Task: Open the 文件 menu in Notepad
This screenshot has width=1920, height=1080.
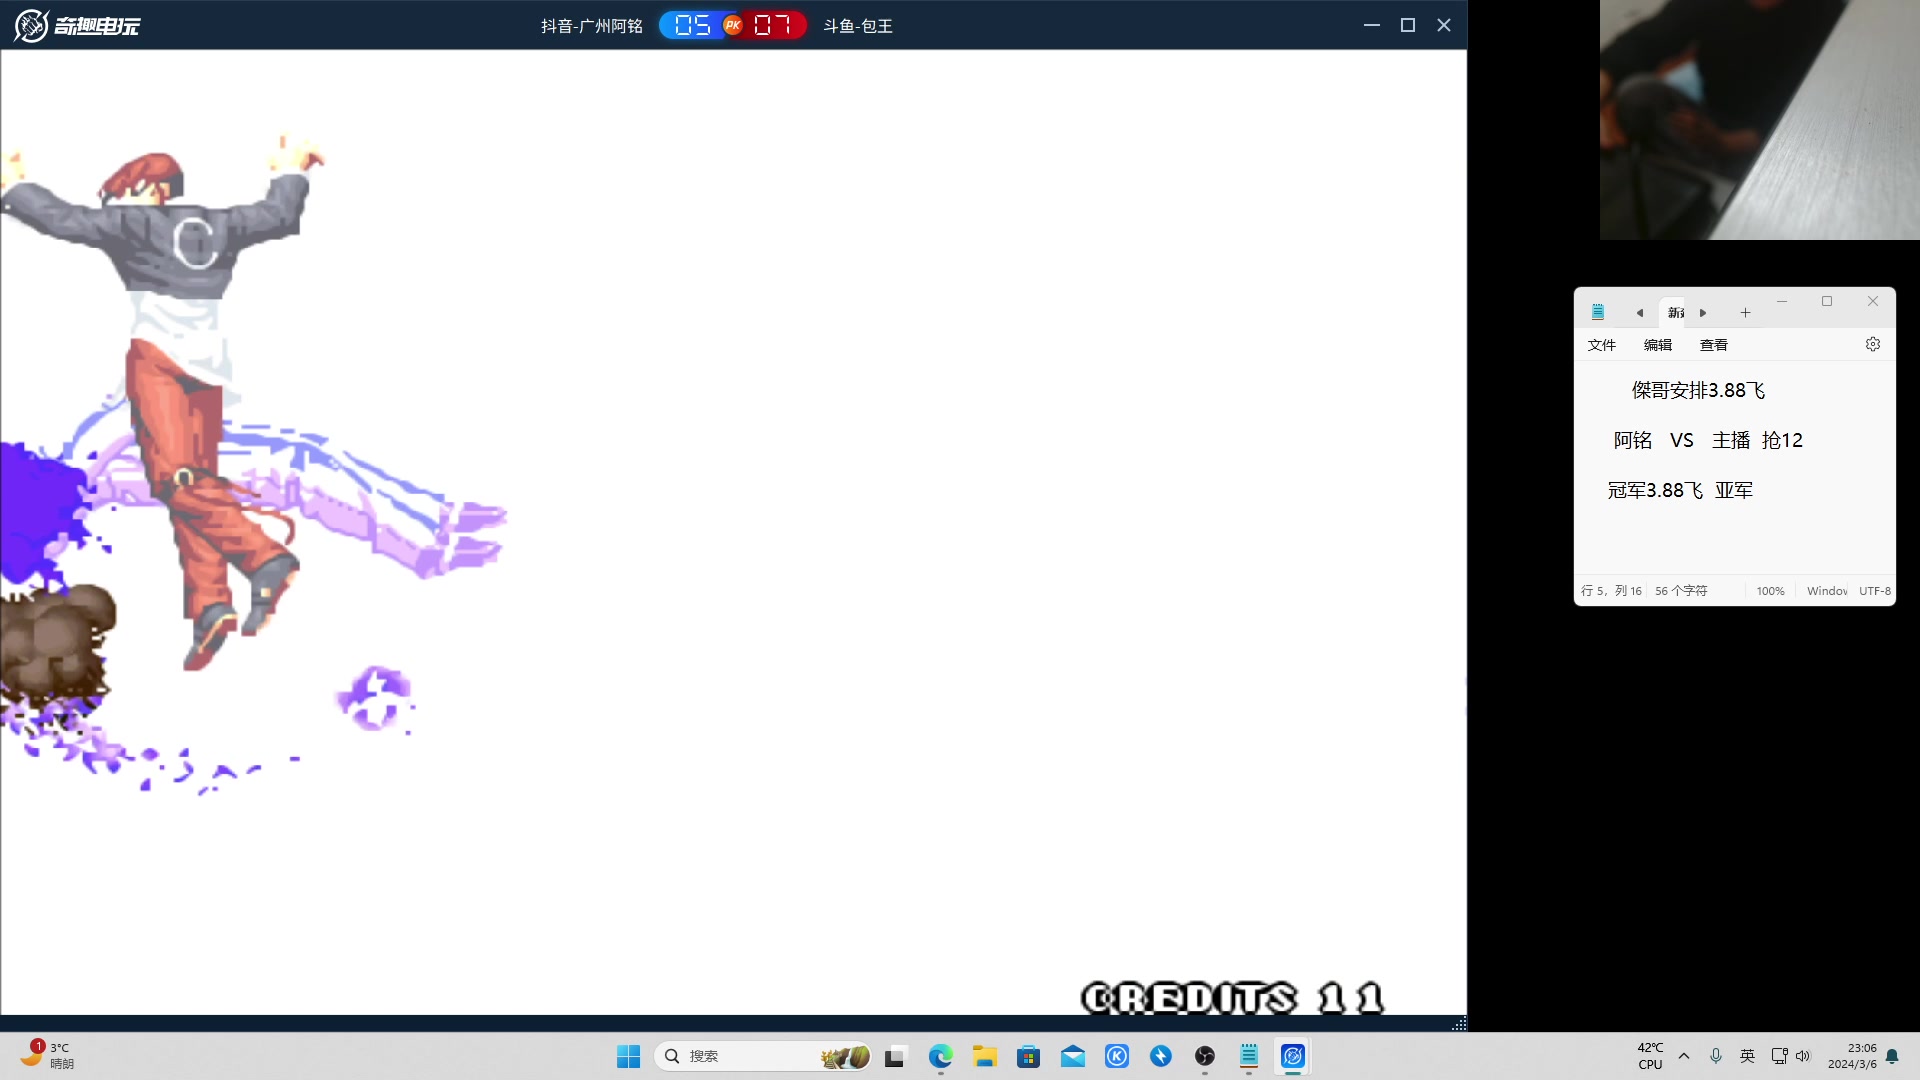Action: pyautogui.click(x=1602, y=345)
